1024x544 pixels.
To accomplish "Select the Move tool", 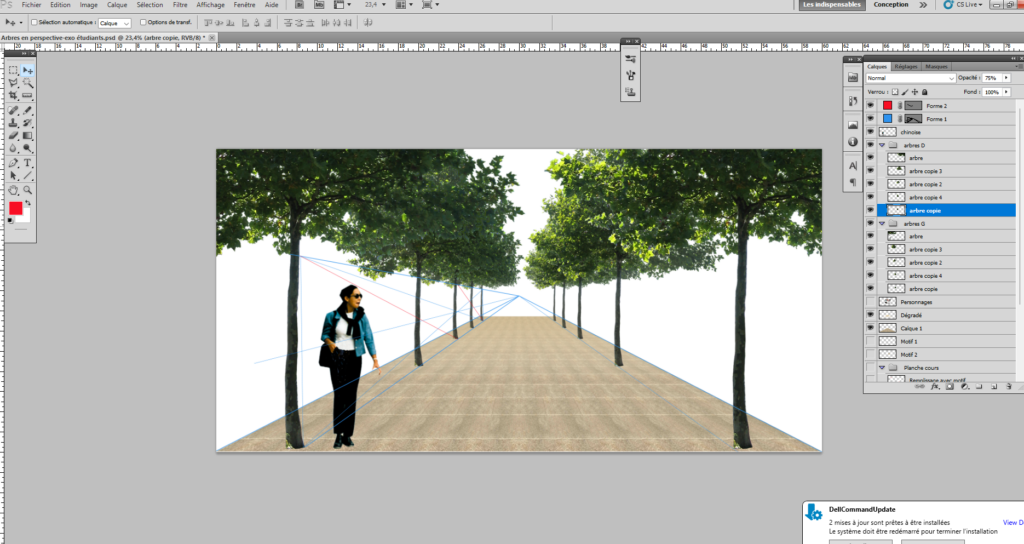I will coord(27,70).
